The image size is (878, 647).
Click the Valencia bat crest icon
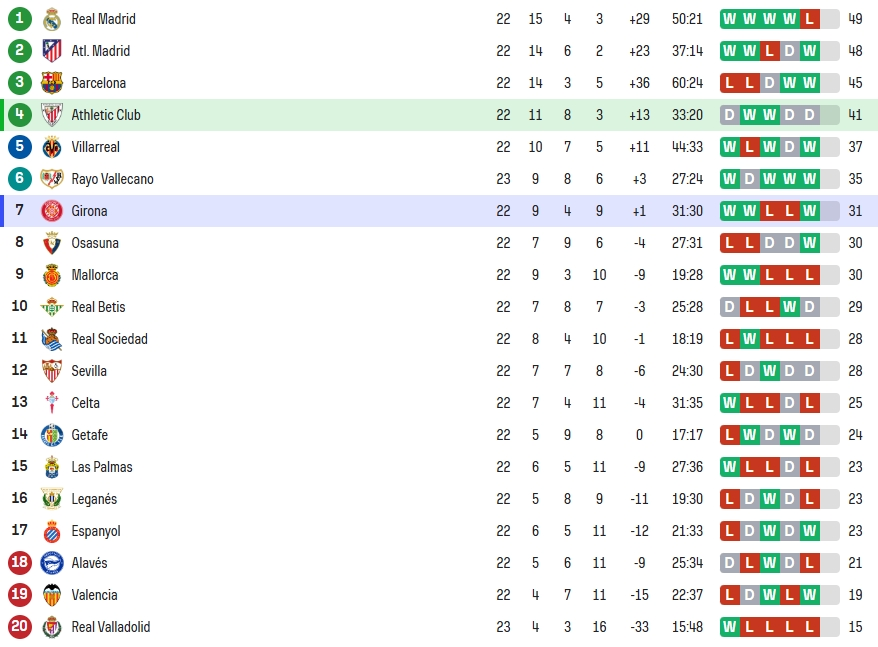[52, 595]
